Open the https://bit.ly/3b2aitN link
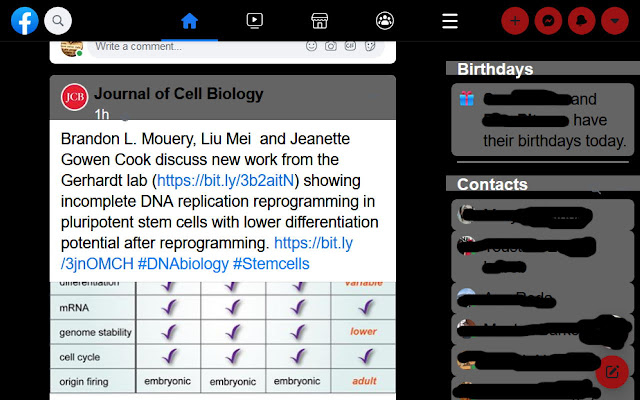Viewport: 640px width, 400px height. tap(225, 180)
